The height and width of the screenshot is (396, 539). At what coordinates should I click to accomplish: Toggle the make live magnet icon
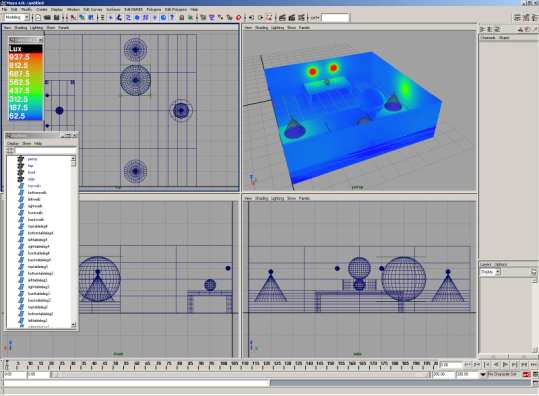tap(239, 18)
